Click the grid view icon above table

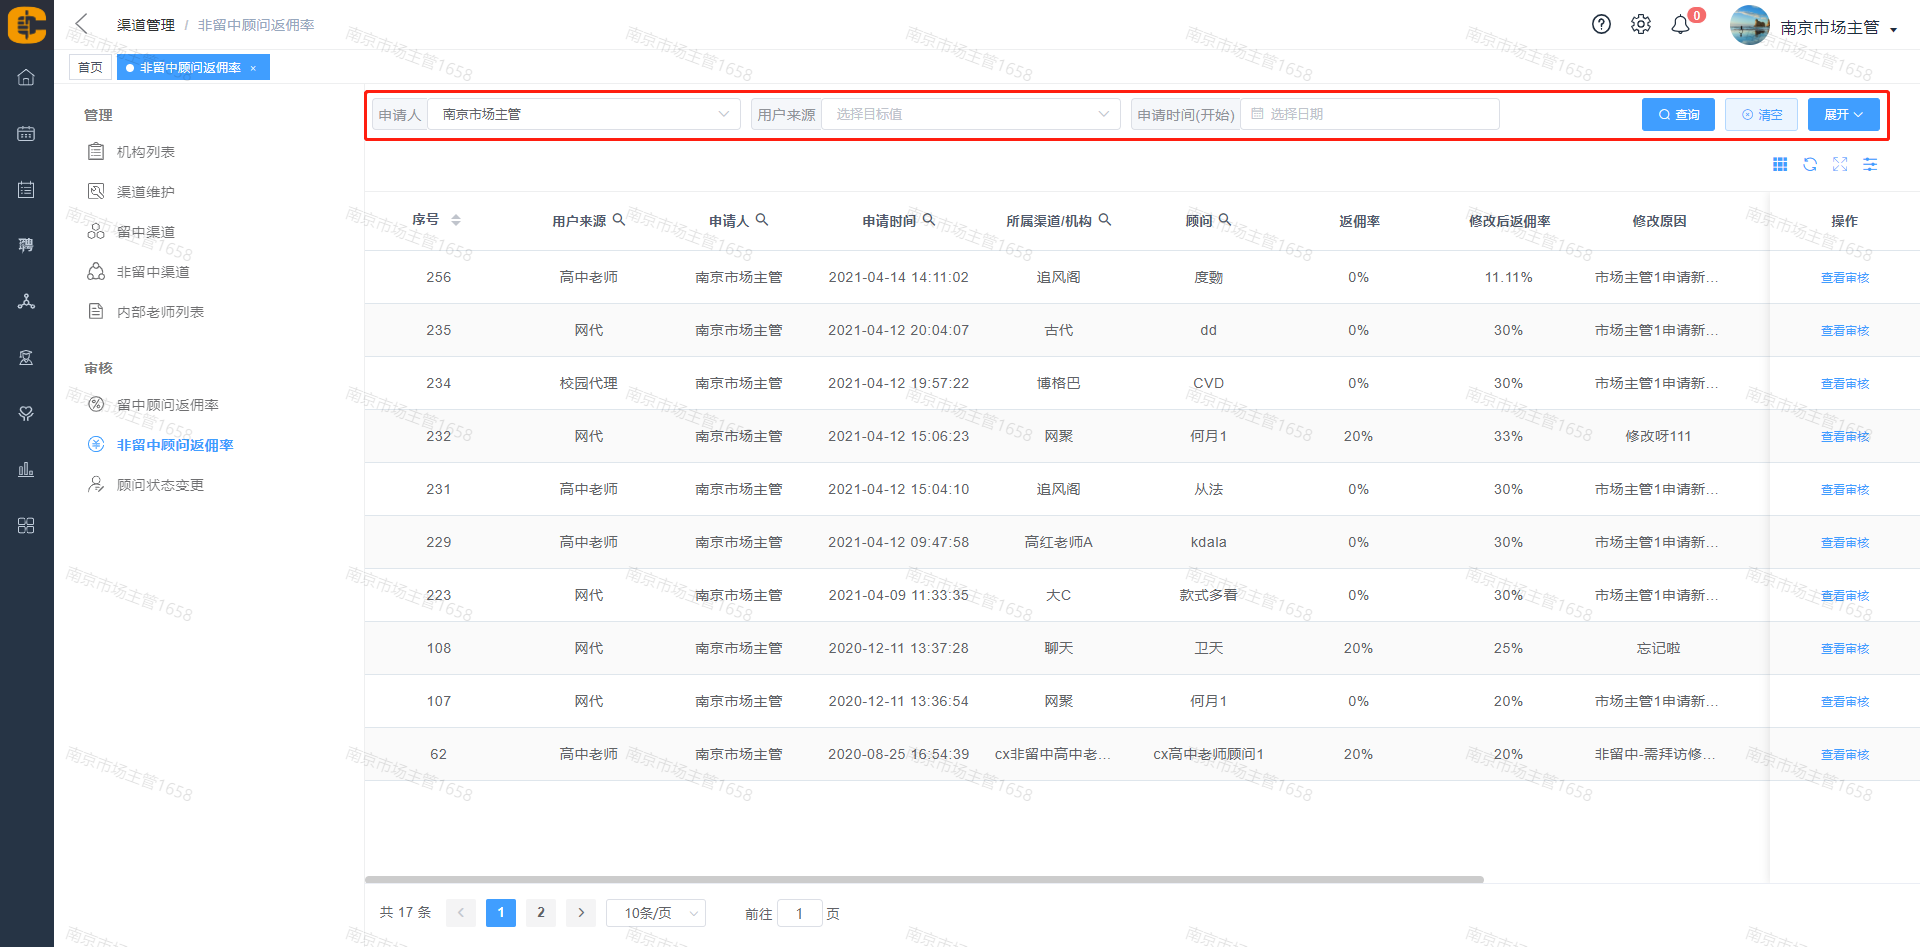(1780, 164)
